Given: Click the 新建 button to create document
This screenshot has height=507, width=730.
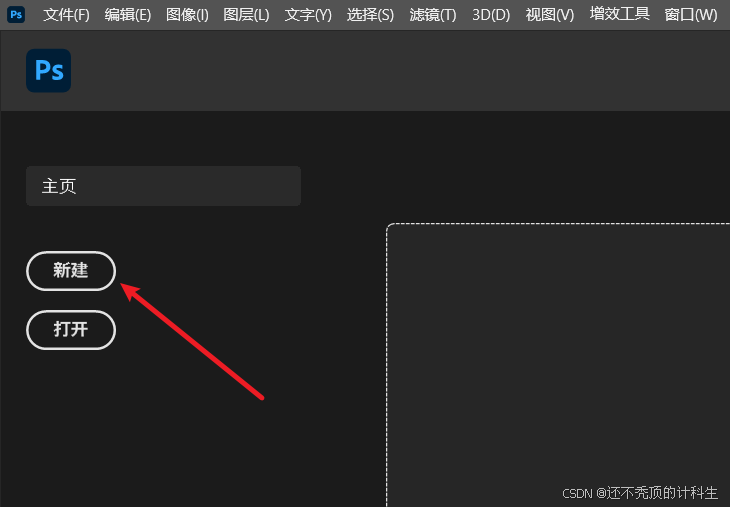Looking at the screenshot, I should pyautogui.click(x=71, y=271).
